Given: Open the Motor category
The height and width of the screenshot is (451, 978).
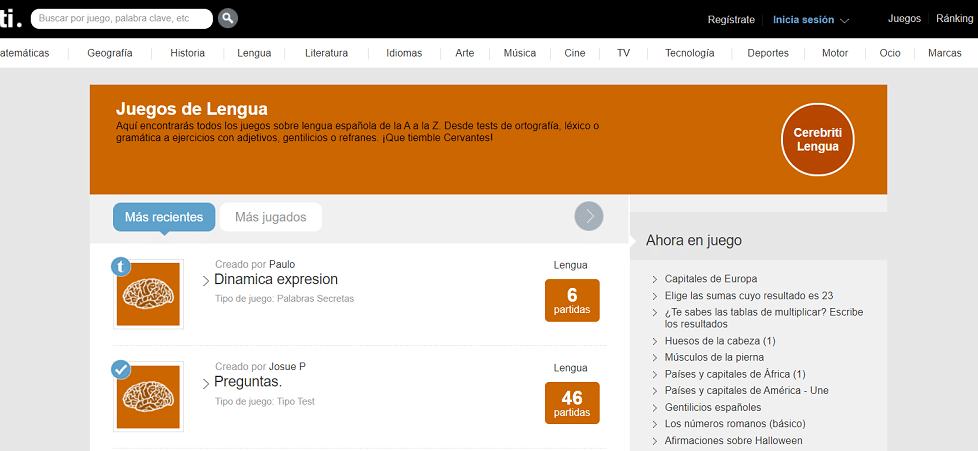Looking at the screenshot, I should [x=835, y=53].
